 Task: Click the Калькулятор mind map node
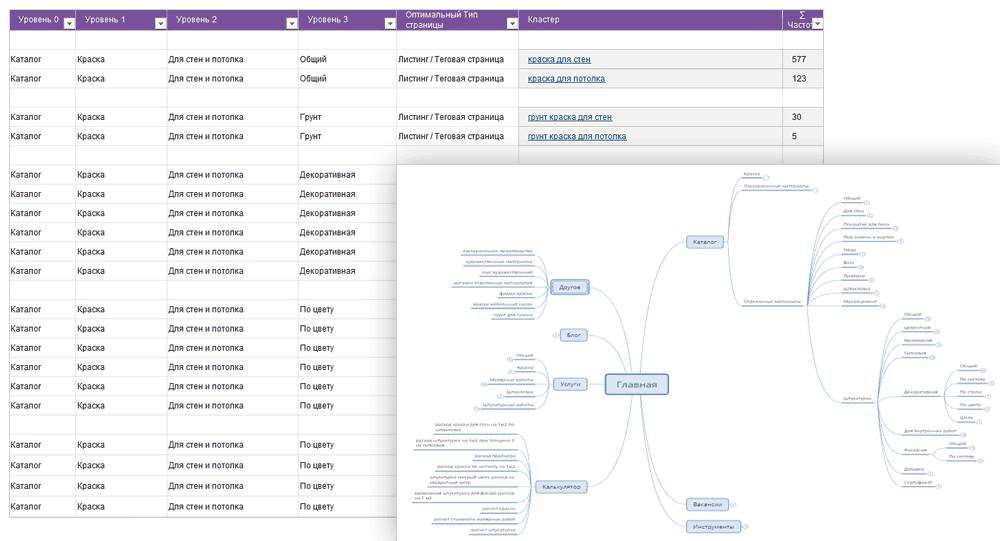pyautogui.click(x=560, y=487)
